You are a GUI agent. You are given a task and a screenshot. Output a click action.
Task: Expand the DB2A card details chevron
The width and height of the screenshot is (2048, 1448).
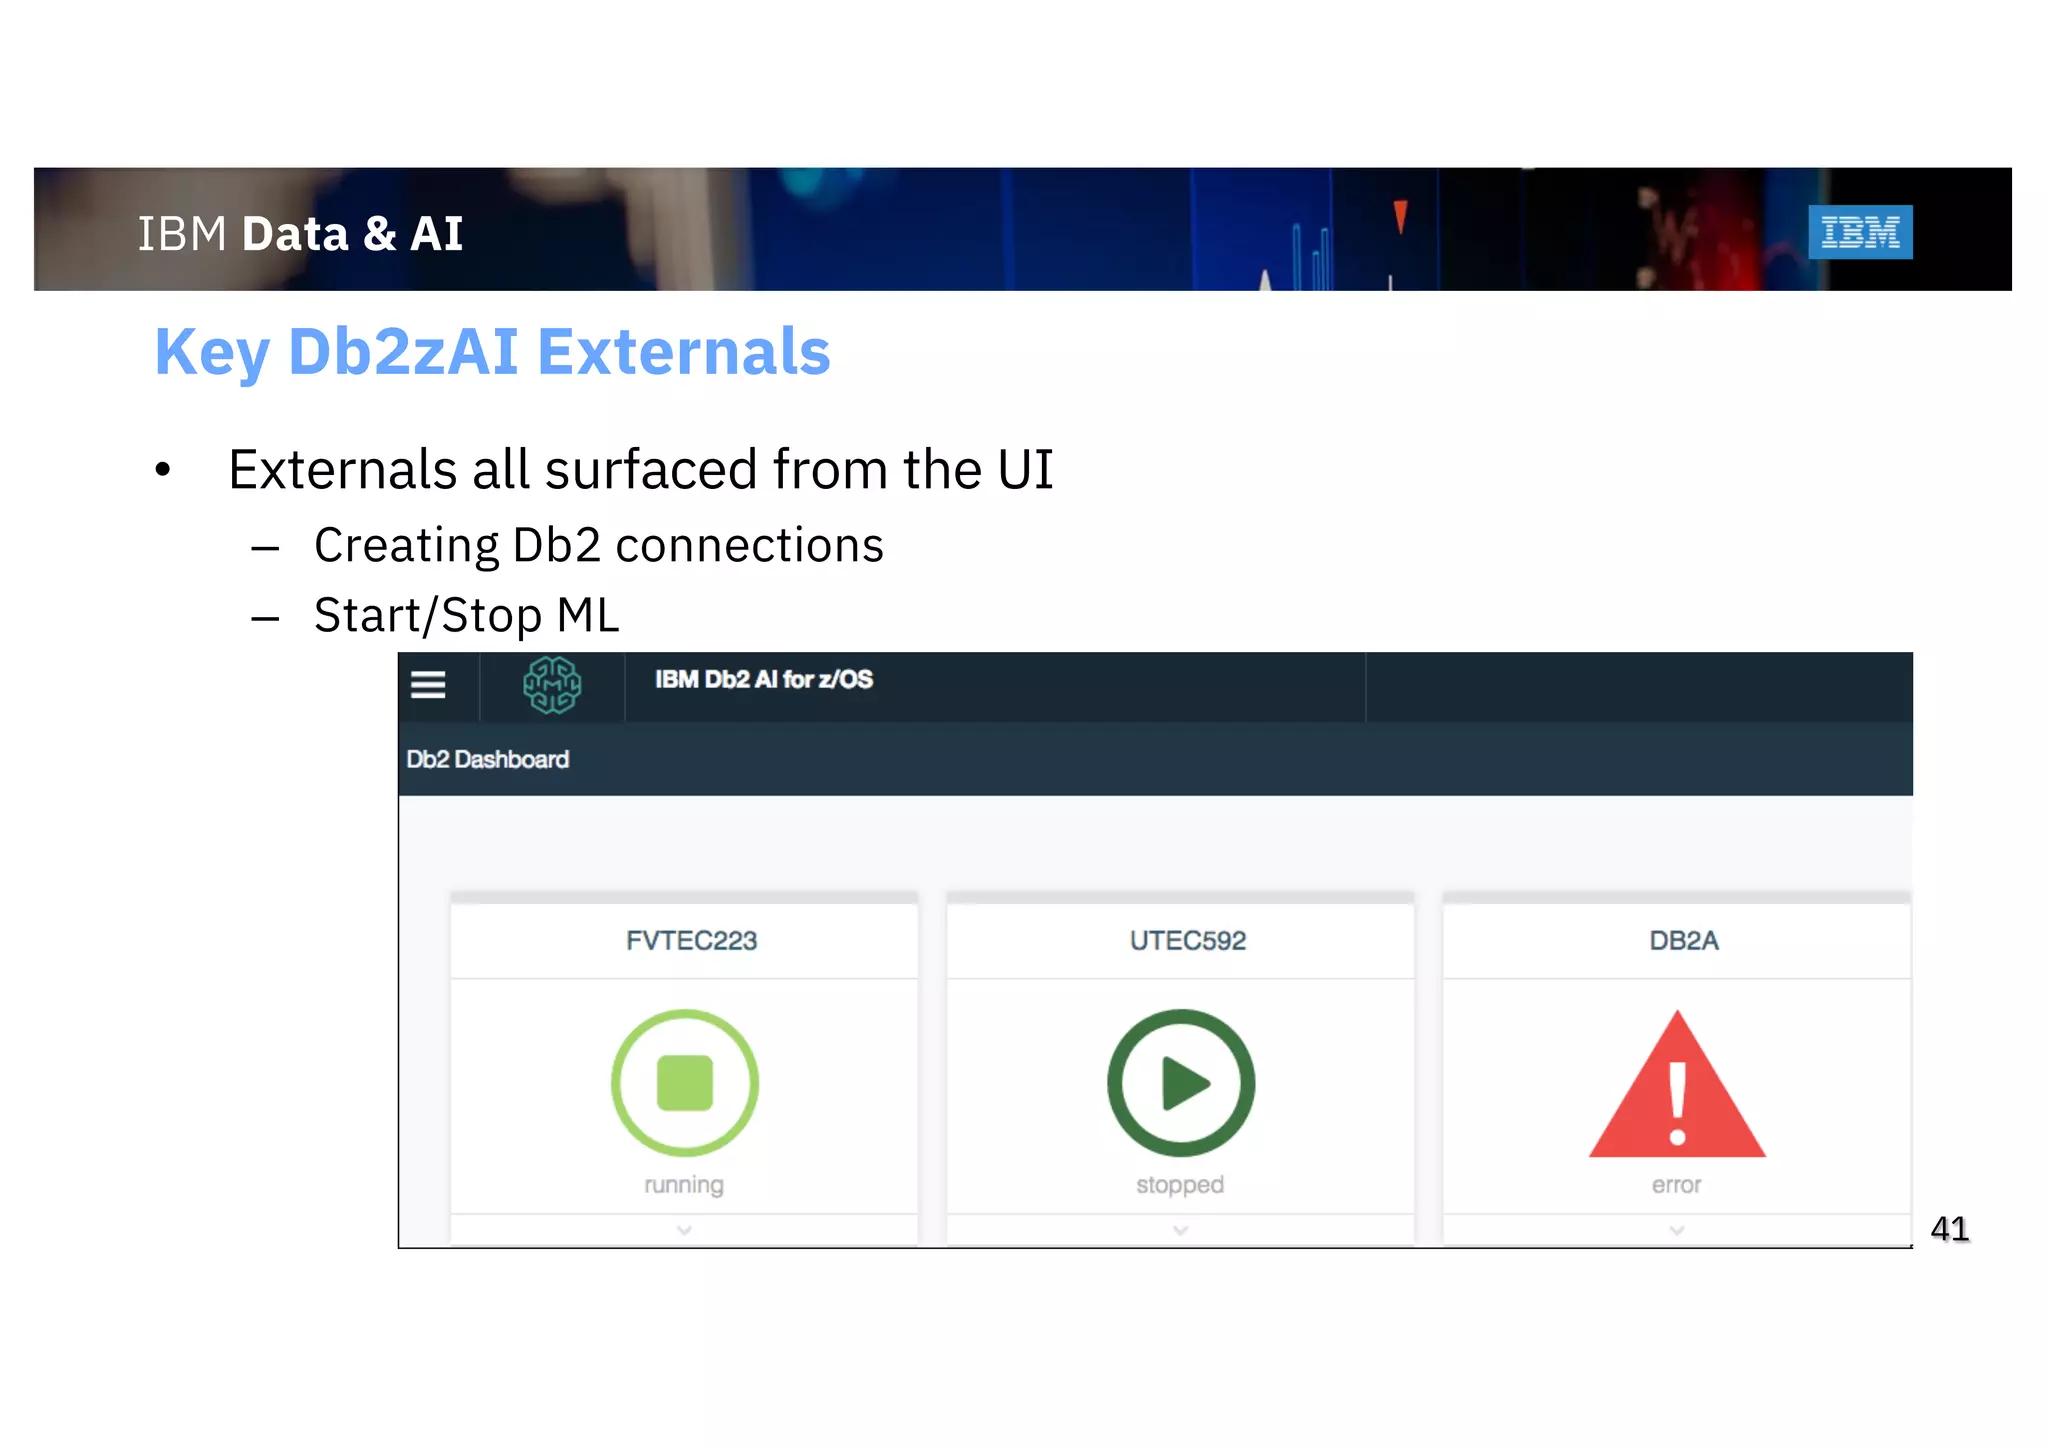[x=1677, y=1230]
